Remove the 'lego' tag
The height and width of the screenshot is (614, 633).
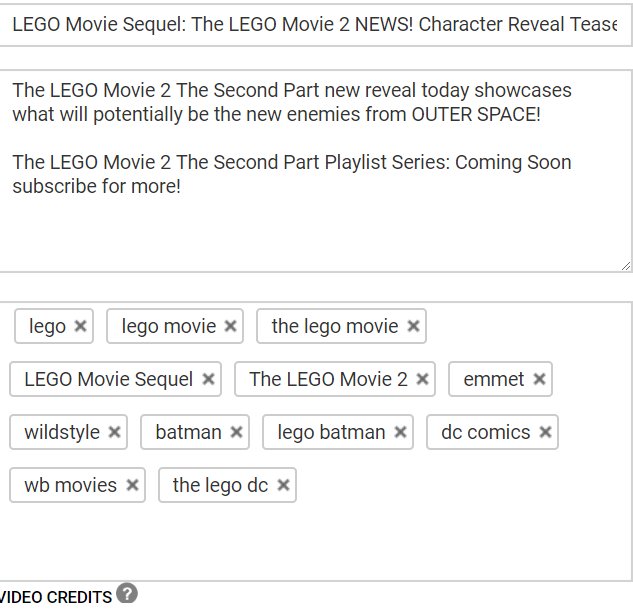point(80,326)
